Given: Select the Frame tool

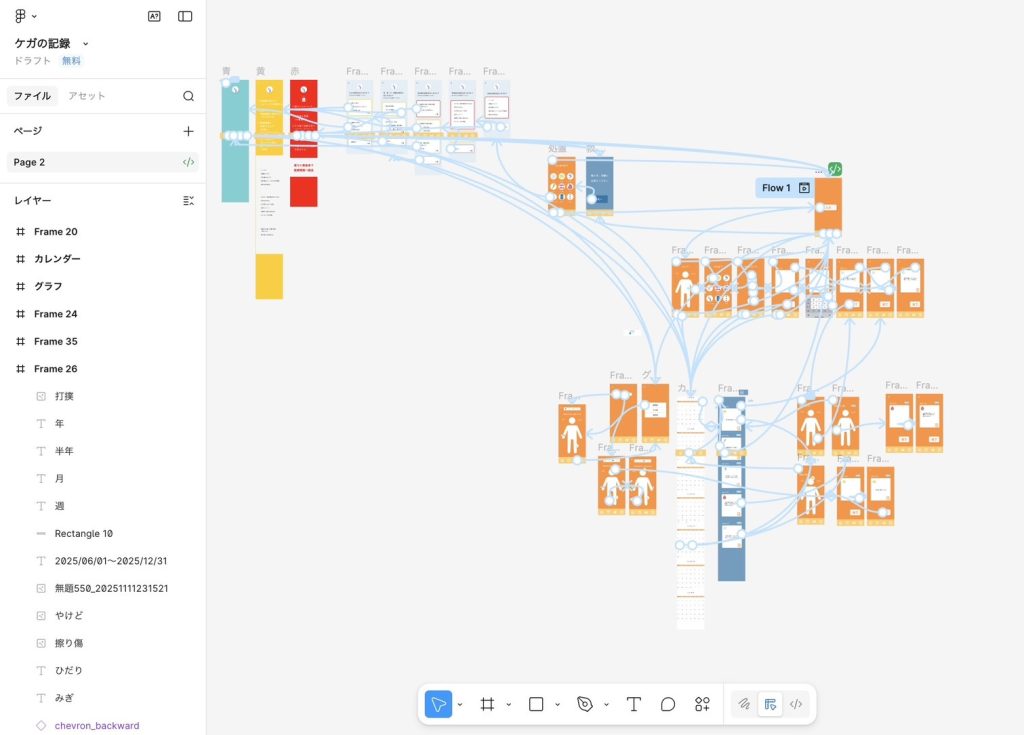Looking at the screenshot, I should [488, 704].
